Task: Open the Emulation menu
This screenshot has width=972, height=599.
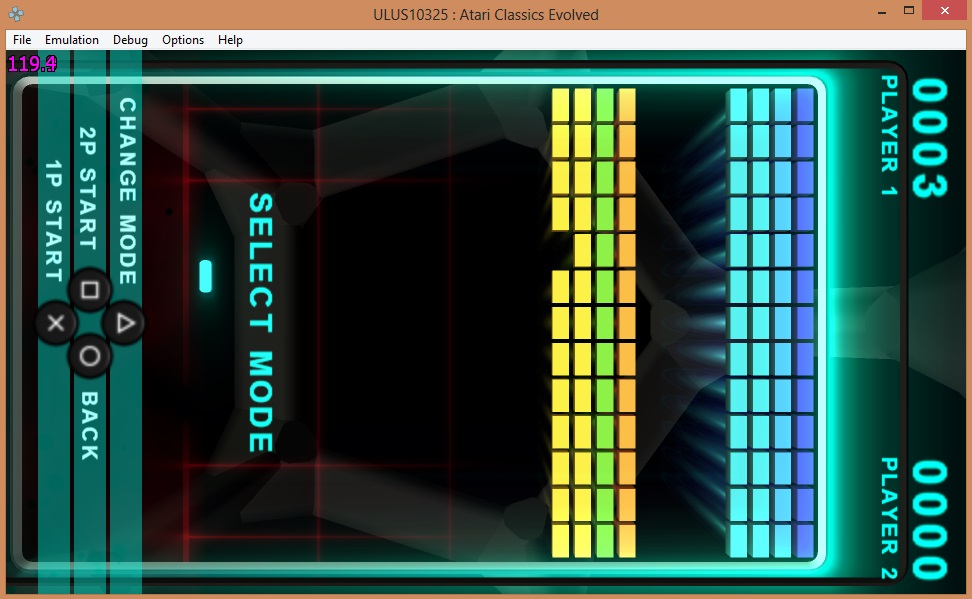Action: 72,40
